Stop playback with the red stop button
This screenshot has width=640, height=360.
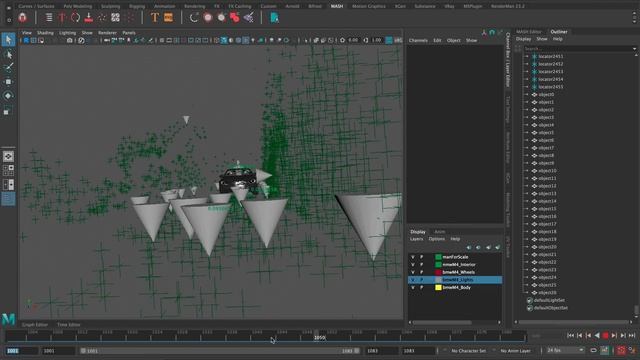(605, 335)
